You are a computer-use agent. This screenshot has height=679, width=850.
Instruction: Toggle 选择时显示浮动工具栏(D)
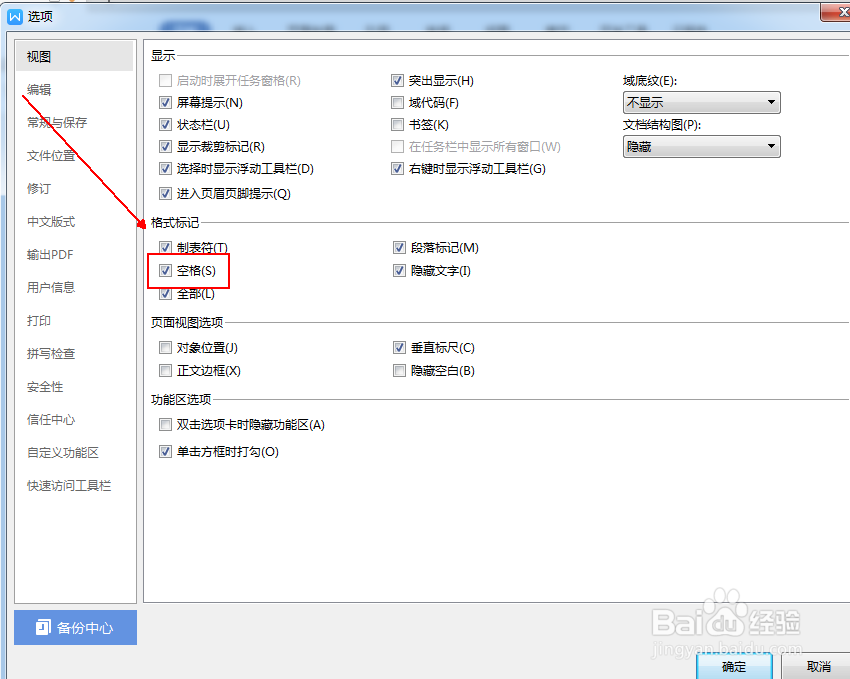pyautogui.click(x=165, y=169)
